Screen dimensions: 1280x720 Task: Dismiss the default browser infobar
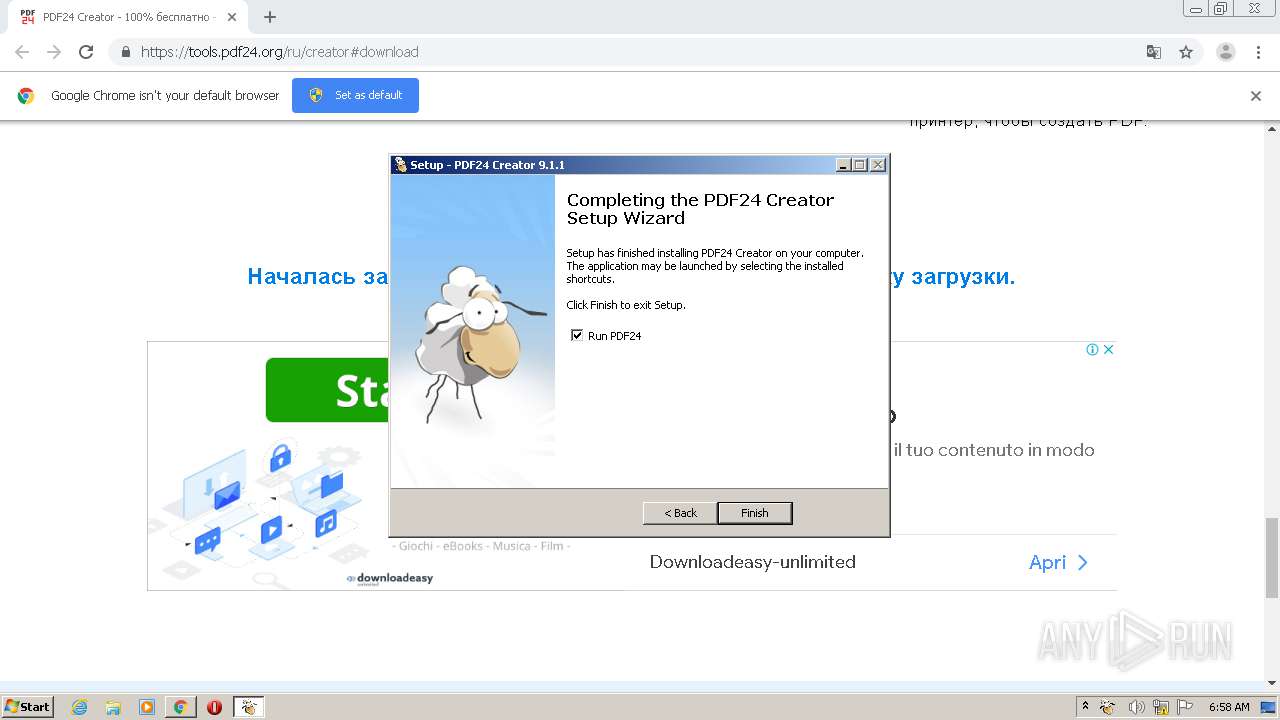pos(1256,96)
